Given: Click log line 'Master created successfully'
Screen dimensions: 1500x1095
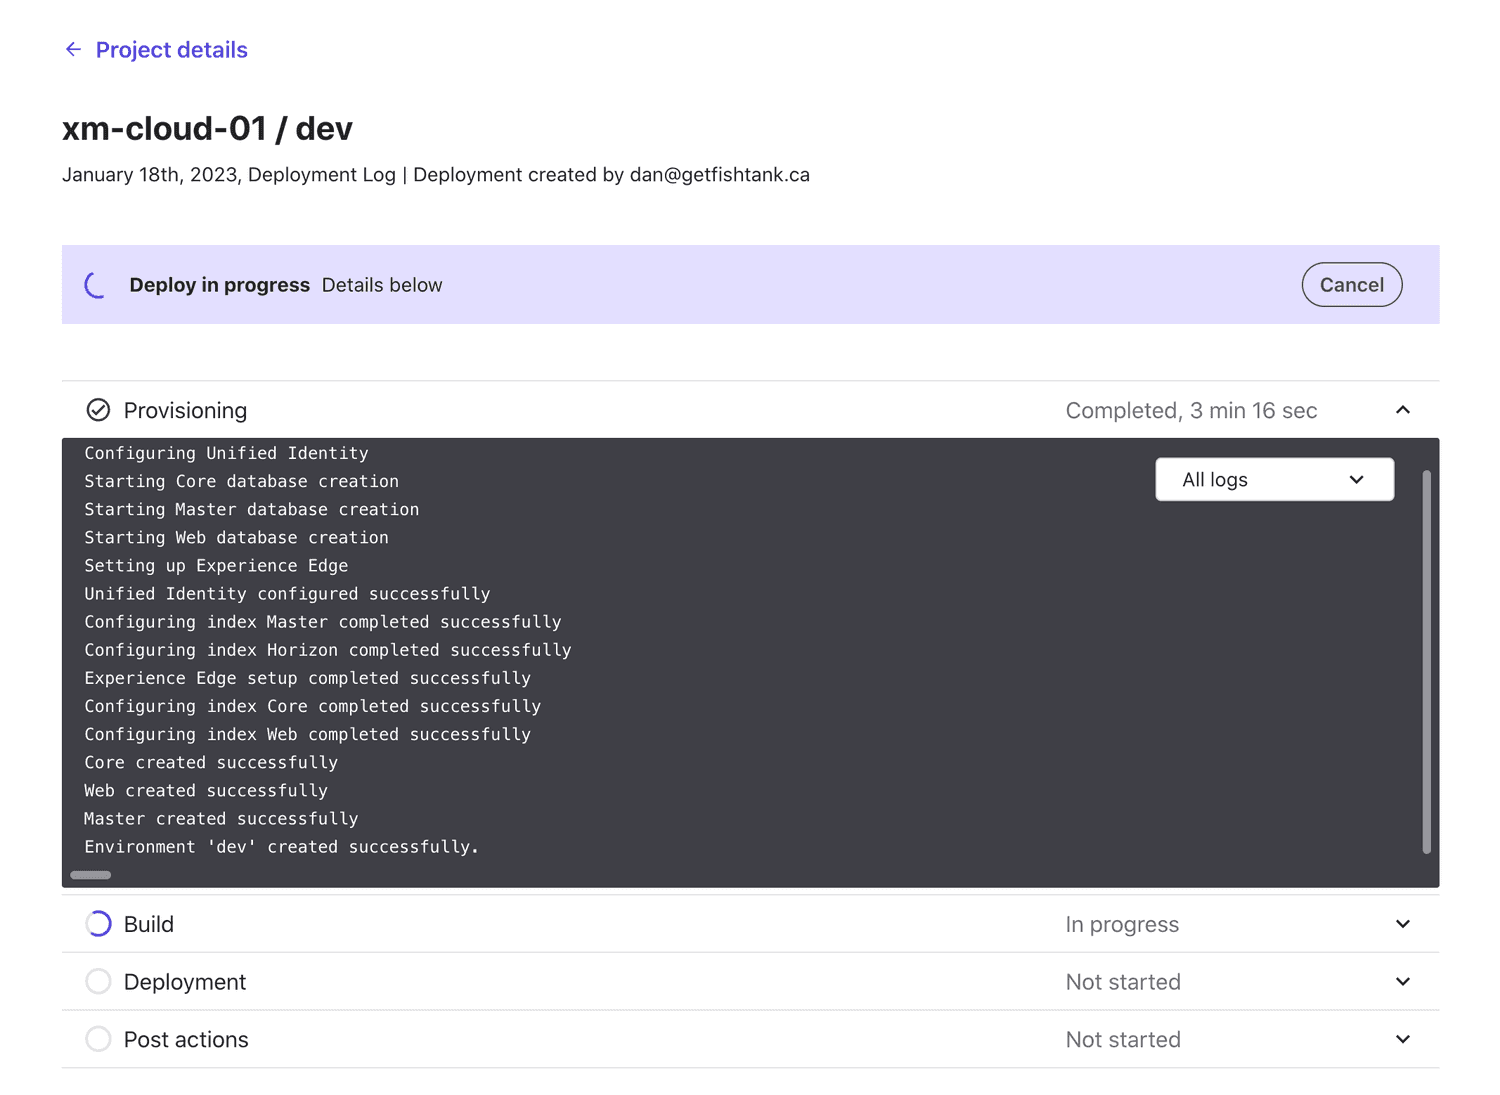Looking at the screenshot, I should [221, 818].
